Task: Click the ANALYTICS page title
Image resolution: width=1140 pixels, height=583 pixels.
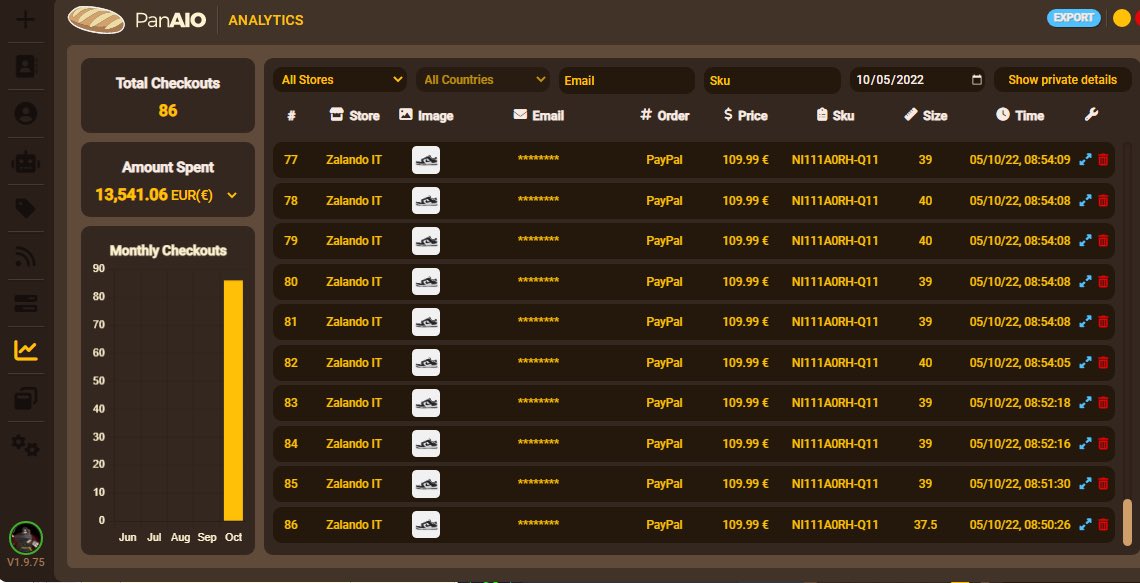Action: pos(266,20)
